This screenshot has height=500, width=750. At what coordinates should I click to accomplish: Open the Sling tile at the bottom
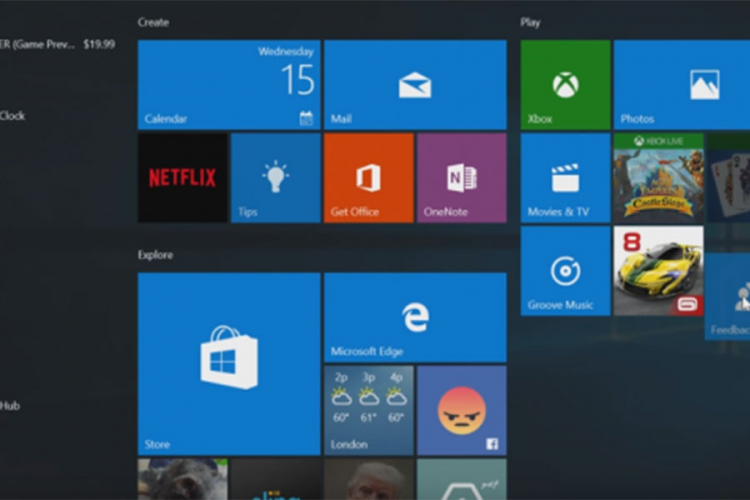[276, 479]
